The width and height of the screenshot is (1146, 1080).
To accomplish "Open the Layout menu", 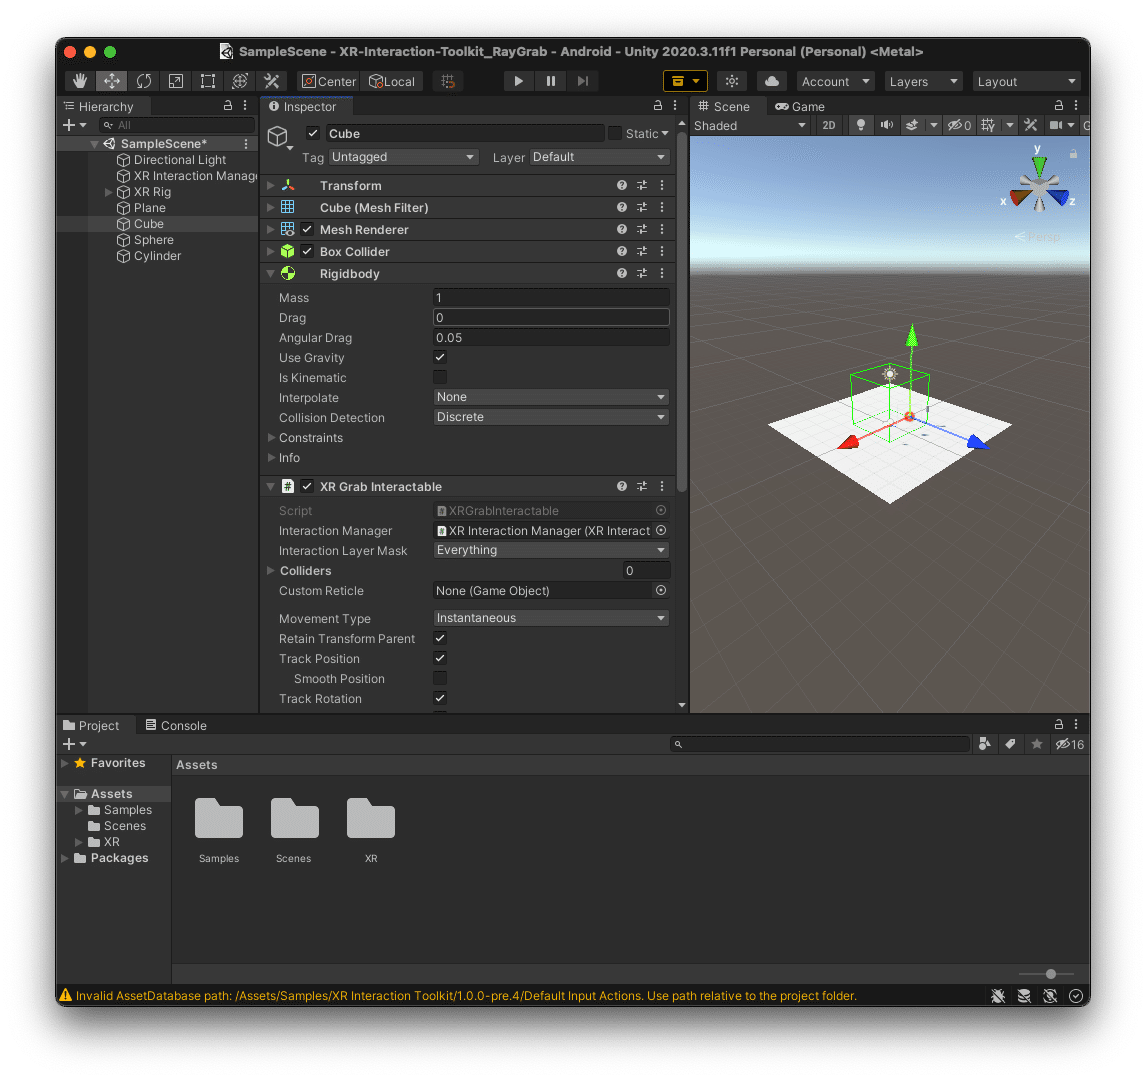I will pyautogui.click(x=1026, y=81).
